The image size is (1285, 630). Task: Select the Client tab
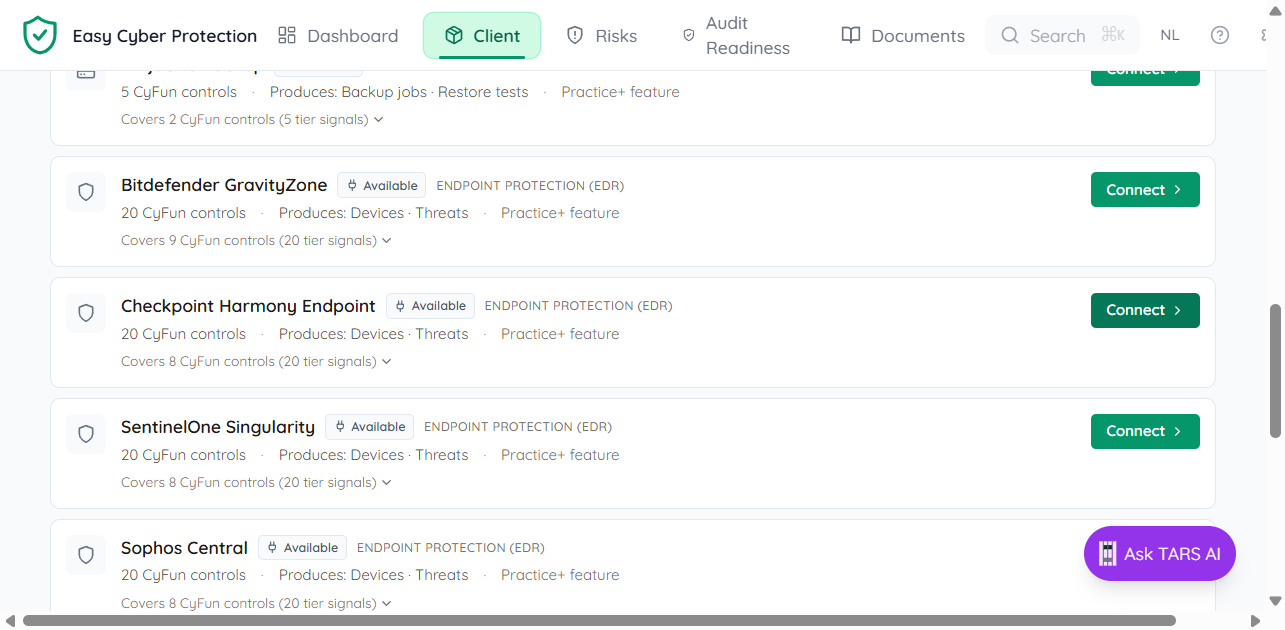pyautogui.click(x=482, y=36)
